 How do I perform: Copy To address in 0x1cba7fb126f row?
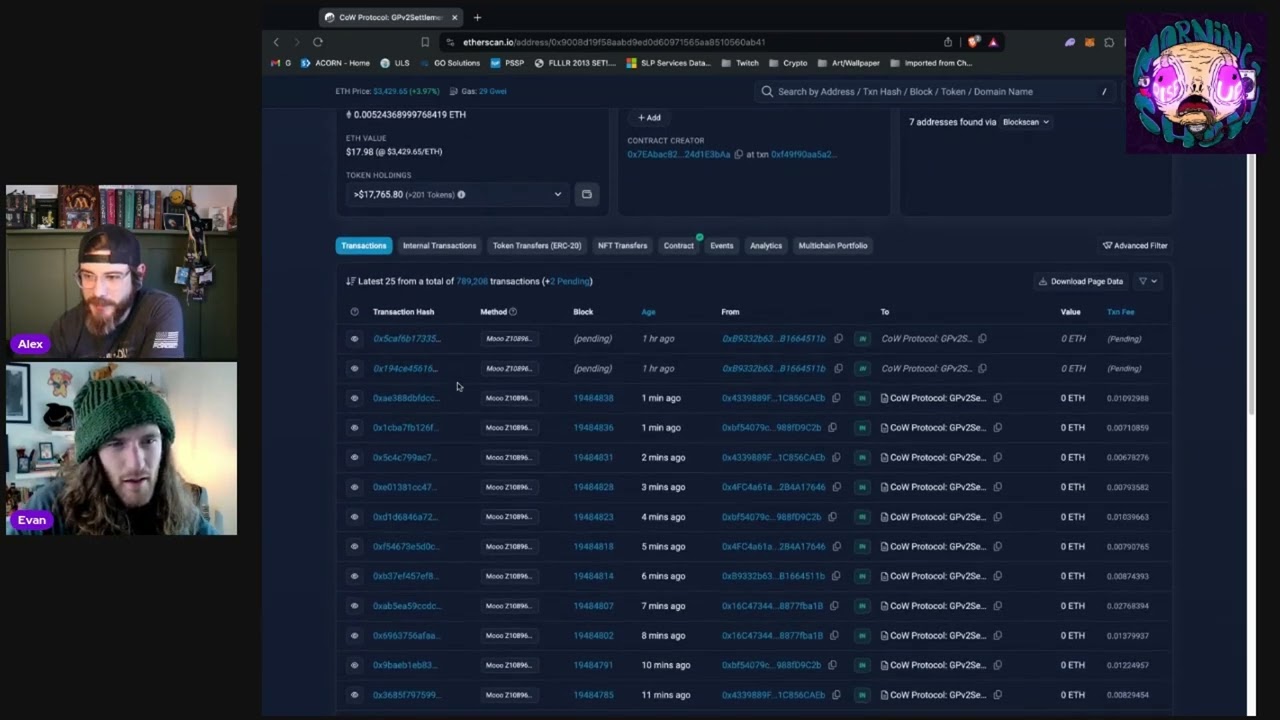[997, 428]
